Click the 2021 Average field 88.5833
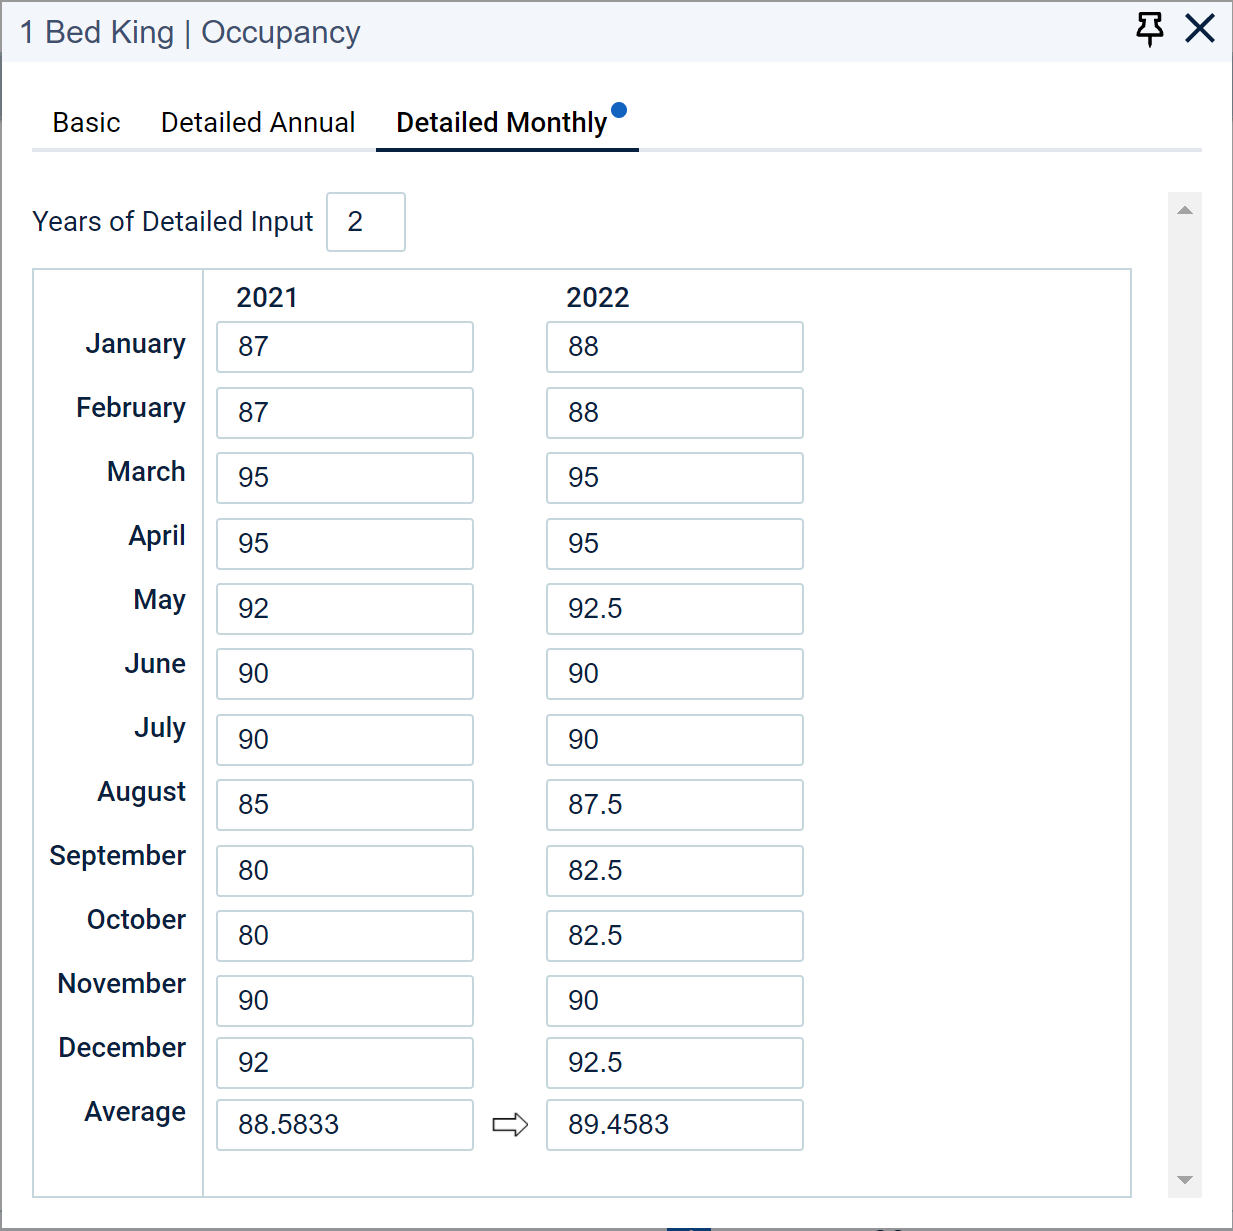The image size is (1233, 1231). click(x=345, y=1125)
